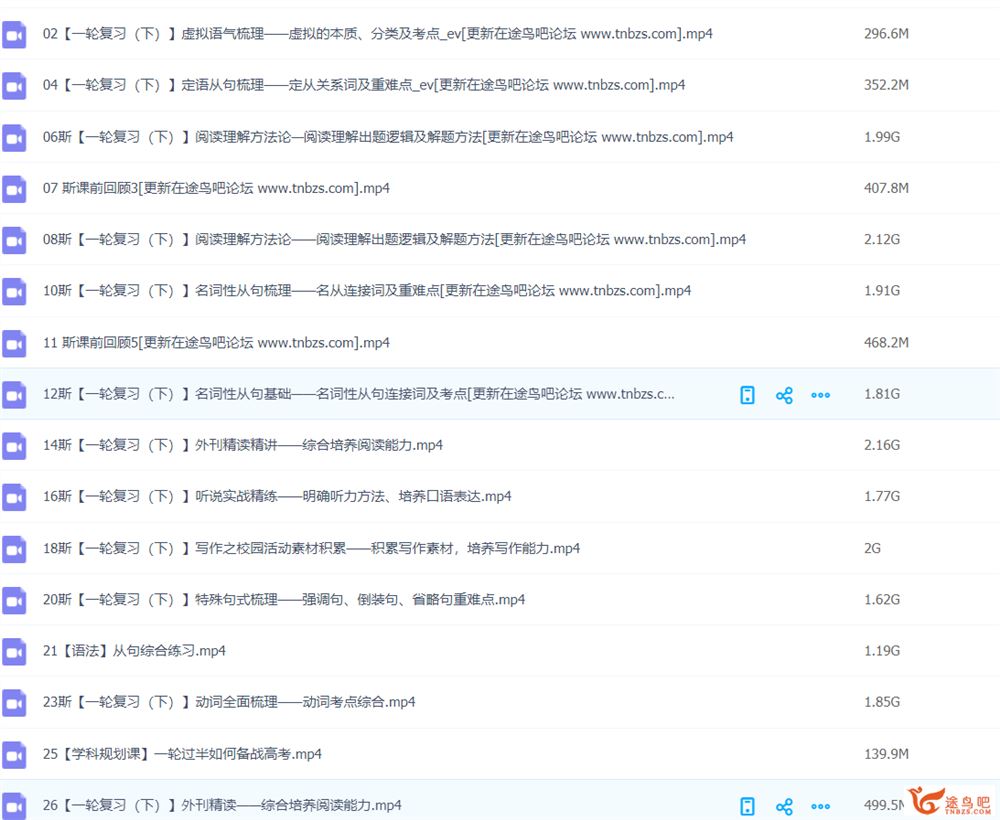
Task: Open file 23斯 动词全面梳理 mp4
Action: coord(229,702)
